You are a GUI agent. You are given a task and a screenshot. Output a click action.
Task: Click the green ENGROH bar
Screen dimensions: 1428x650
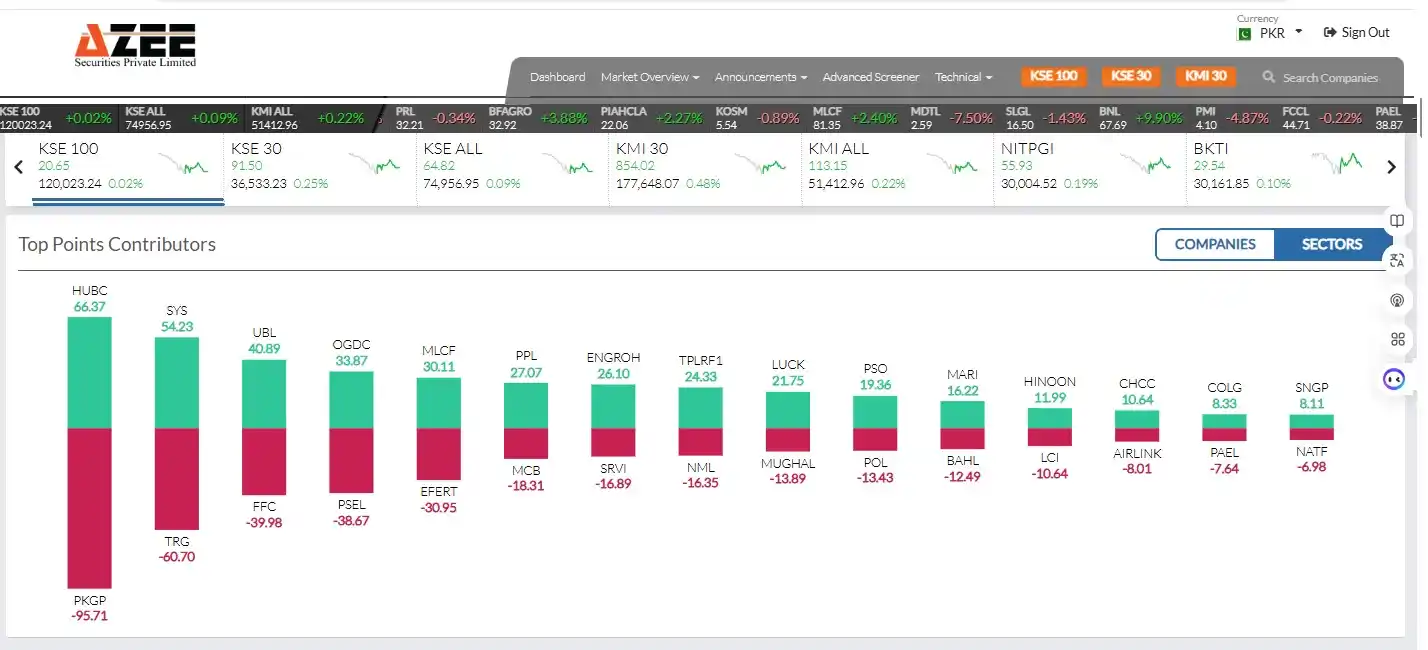613,407
